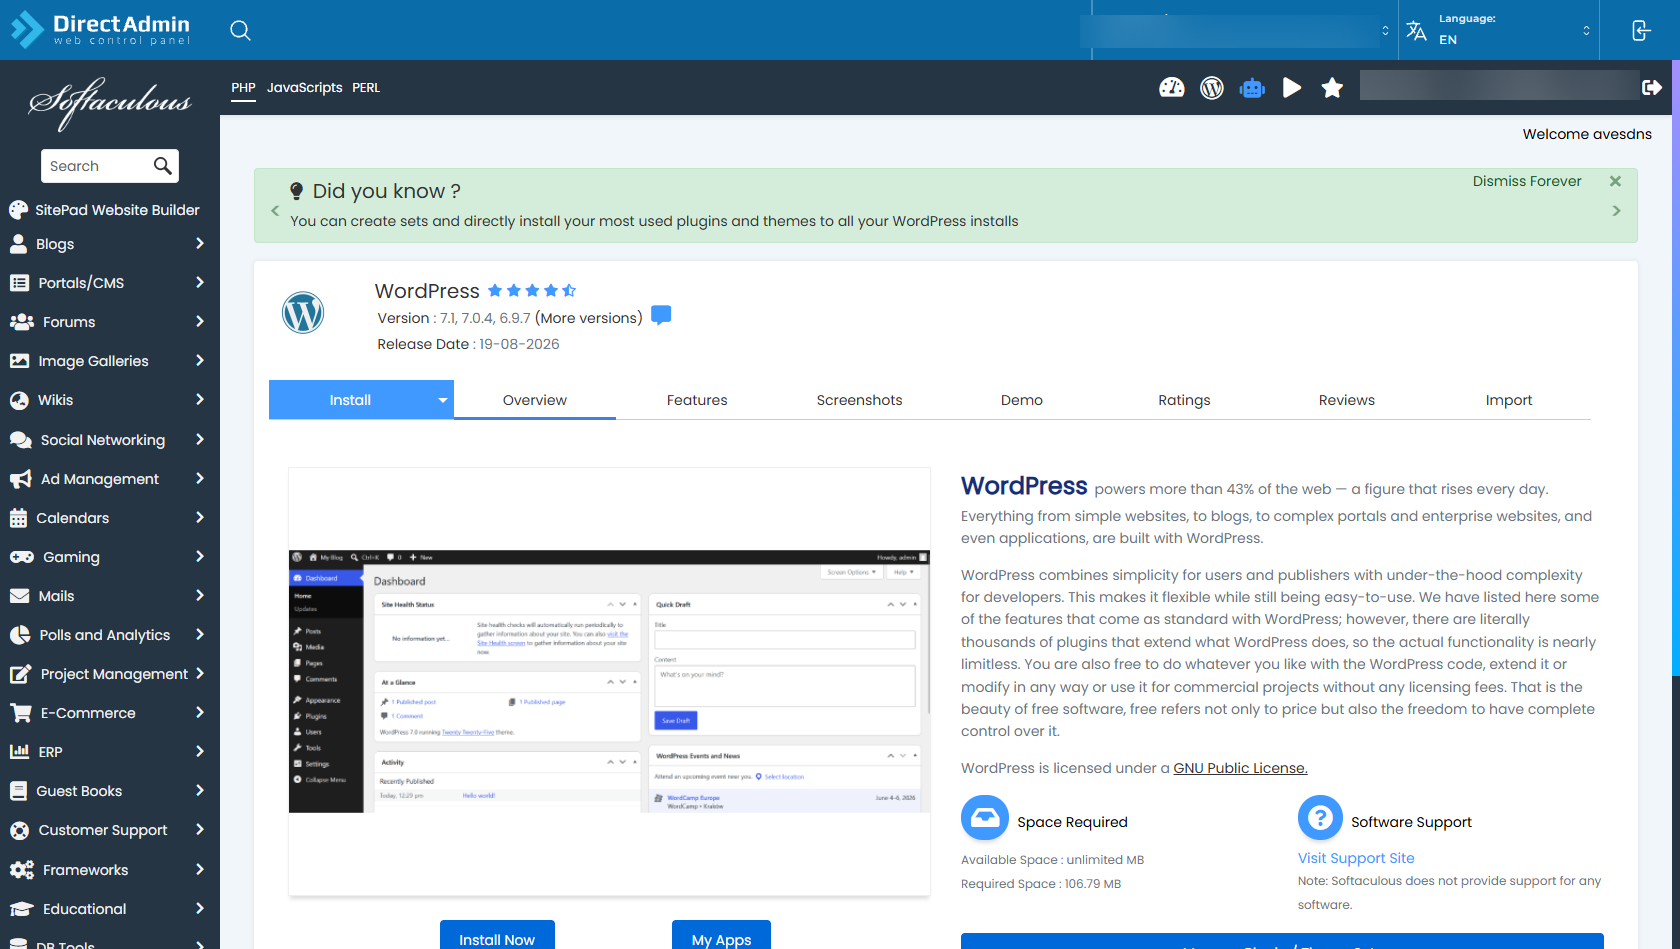Expand the Blogs category

(x=200, y=244)
